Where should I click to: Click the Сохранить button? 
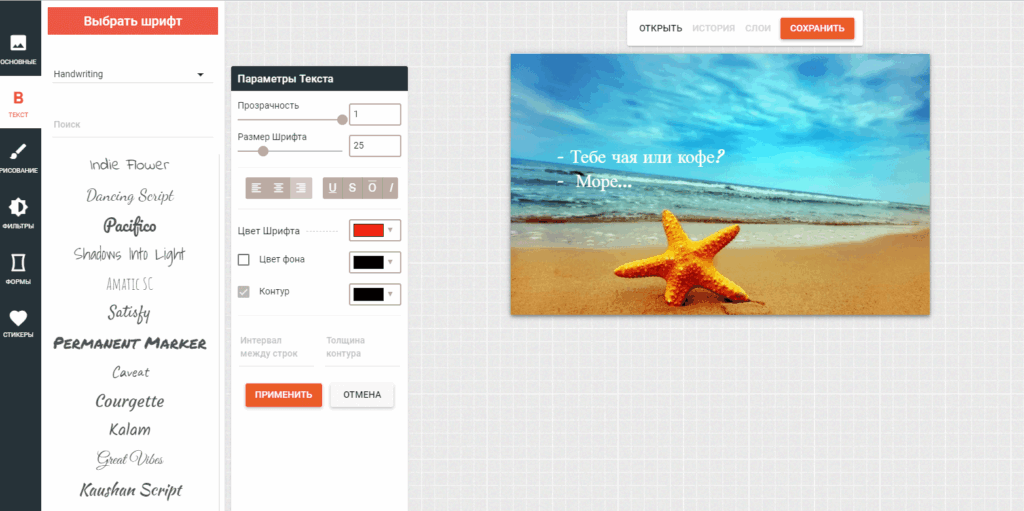817,28
